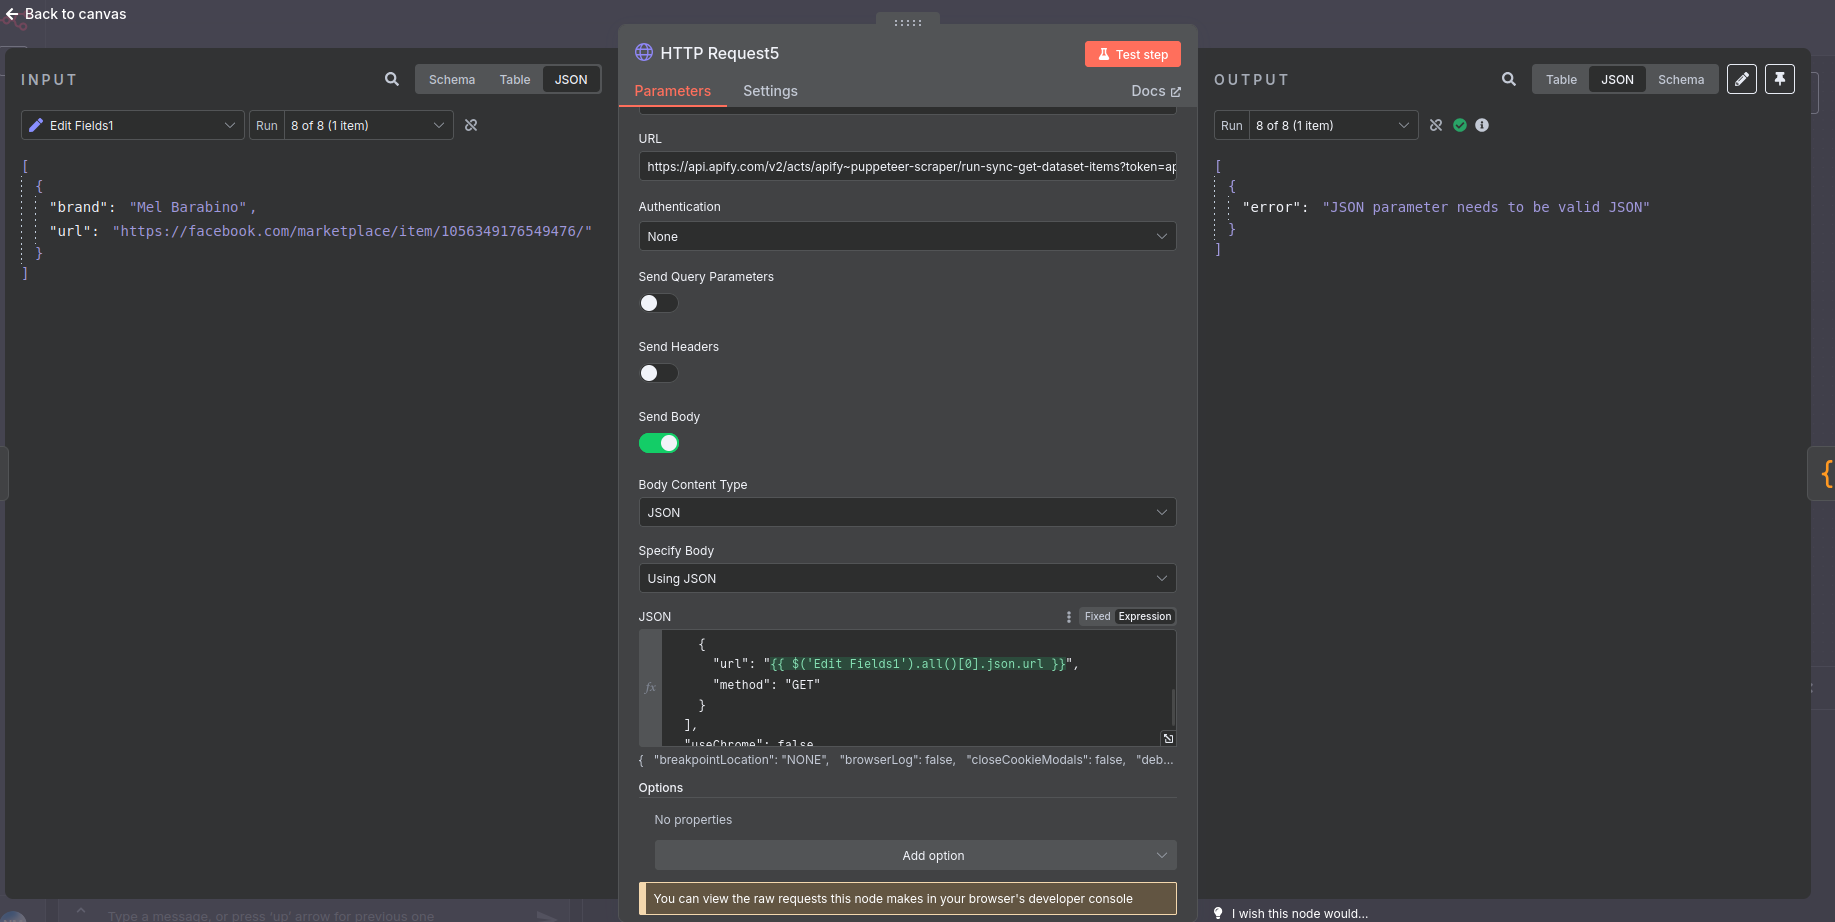This screenshot has height=922, width=1835.
Task: Show output as Schema
Action: 1681,79
